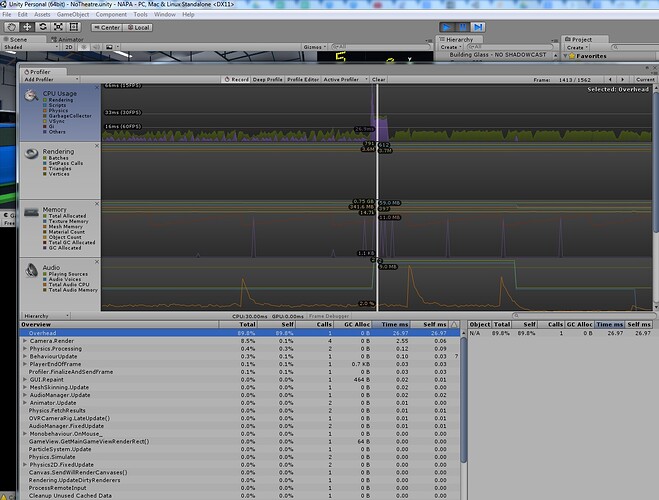This screenshot has height=500, width=659.
Task: Toggle scene audio speaker icon
Action: coord(96,47)
